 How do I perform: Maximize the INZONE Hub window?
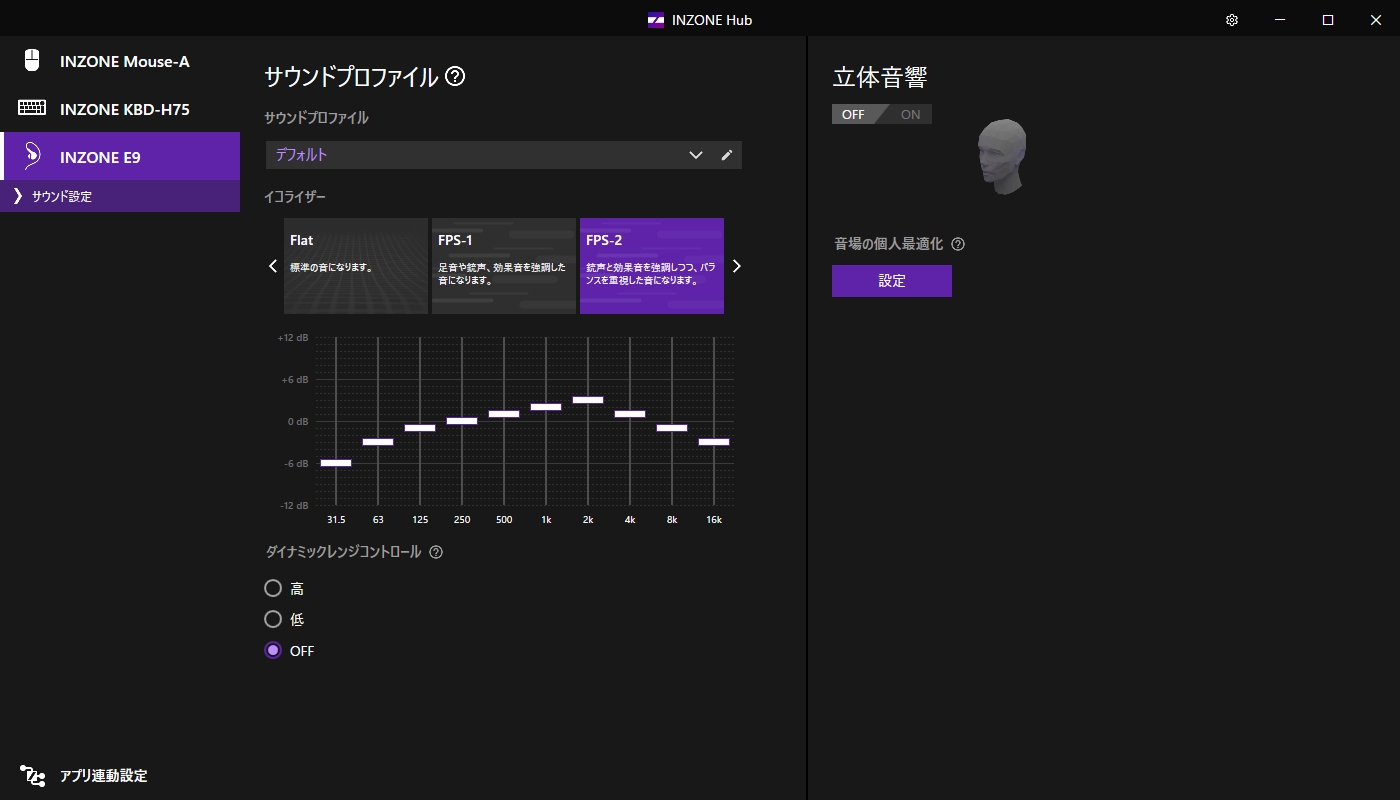1328,20
